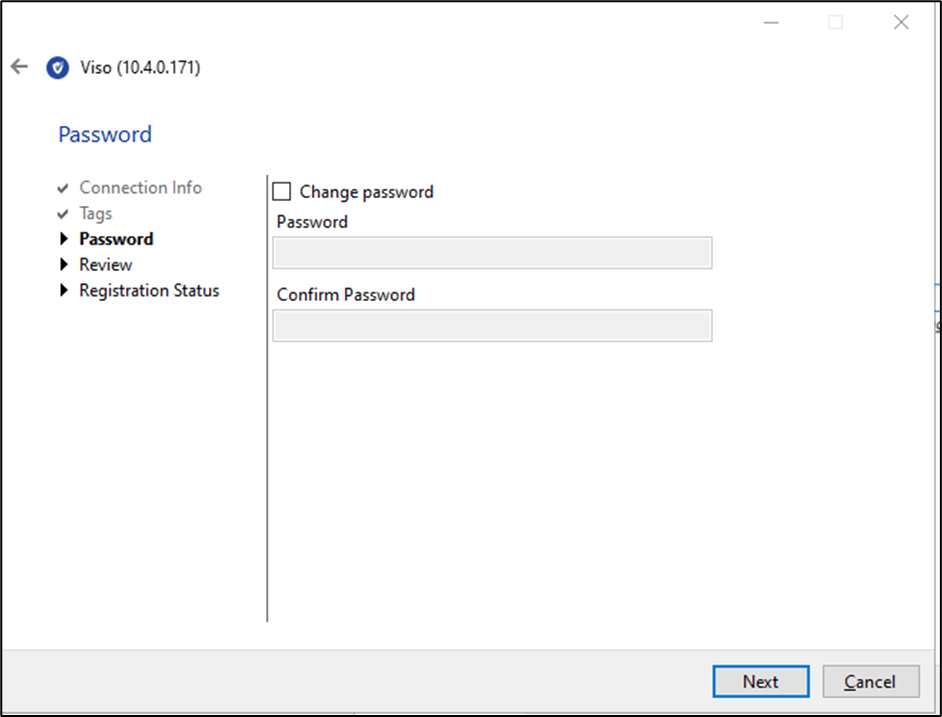Click the Next button
Image resolution: width=942 pixels, height=717 pixels.
[760, 681]
